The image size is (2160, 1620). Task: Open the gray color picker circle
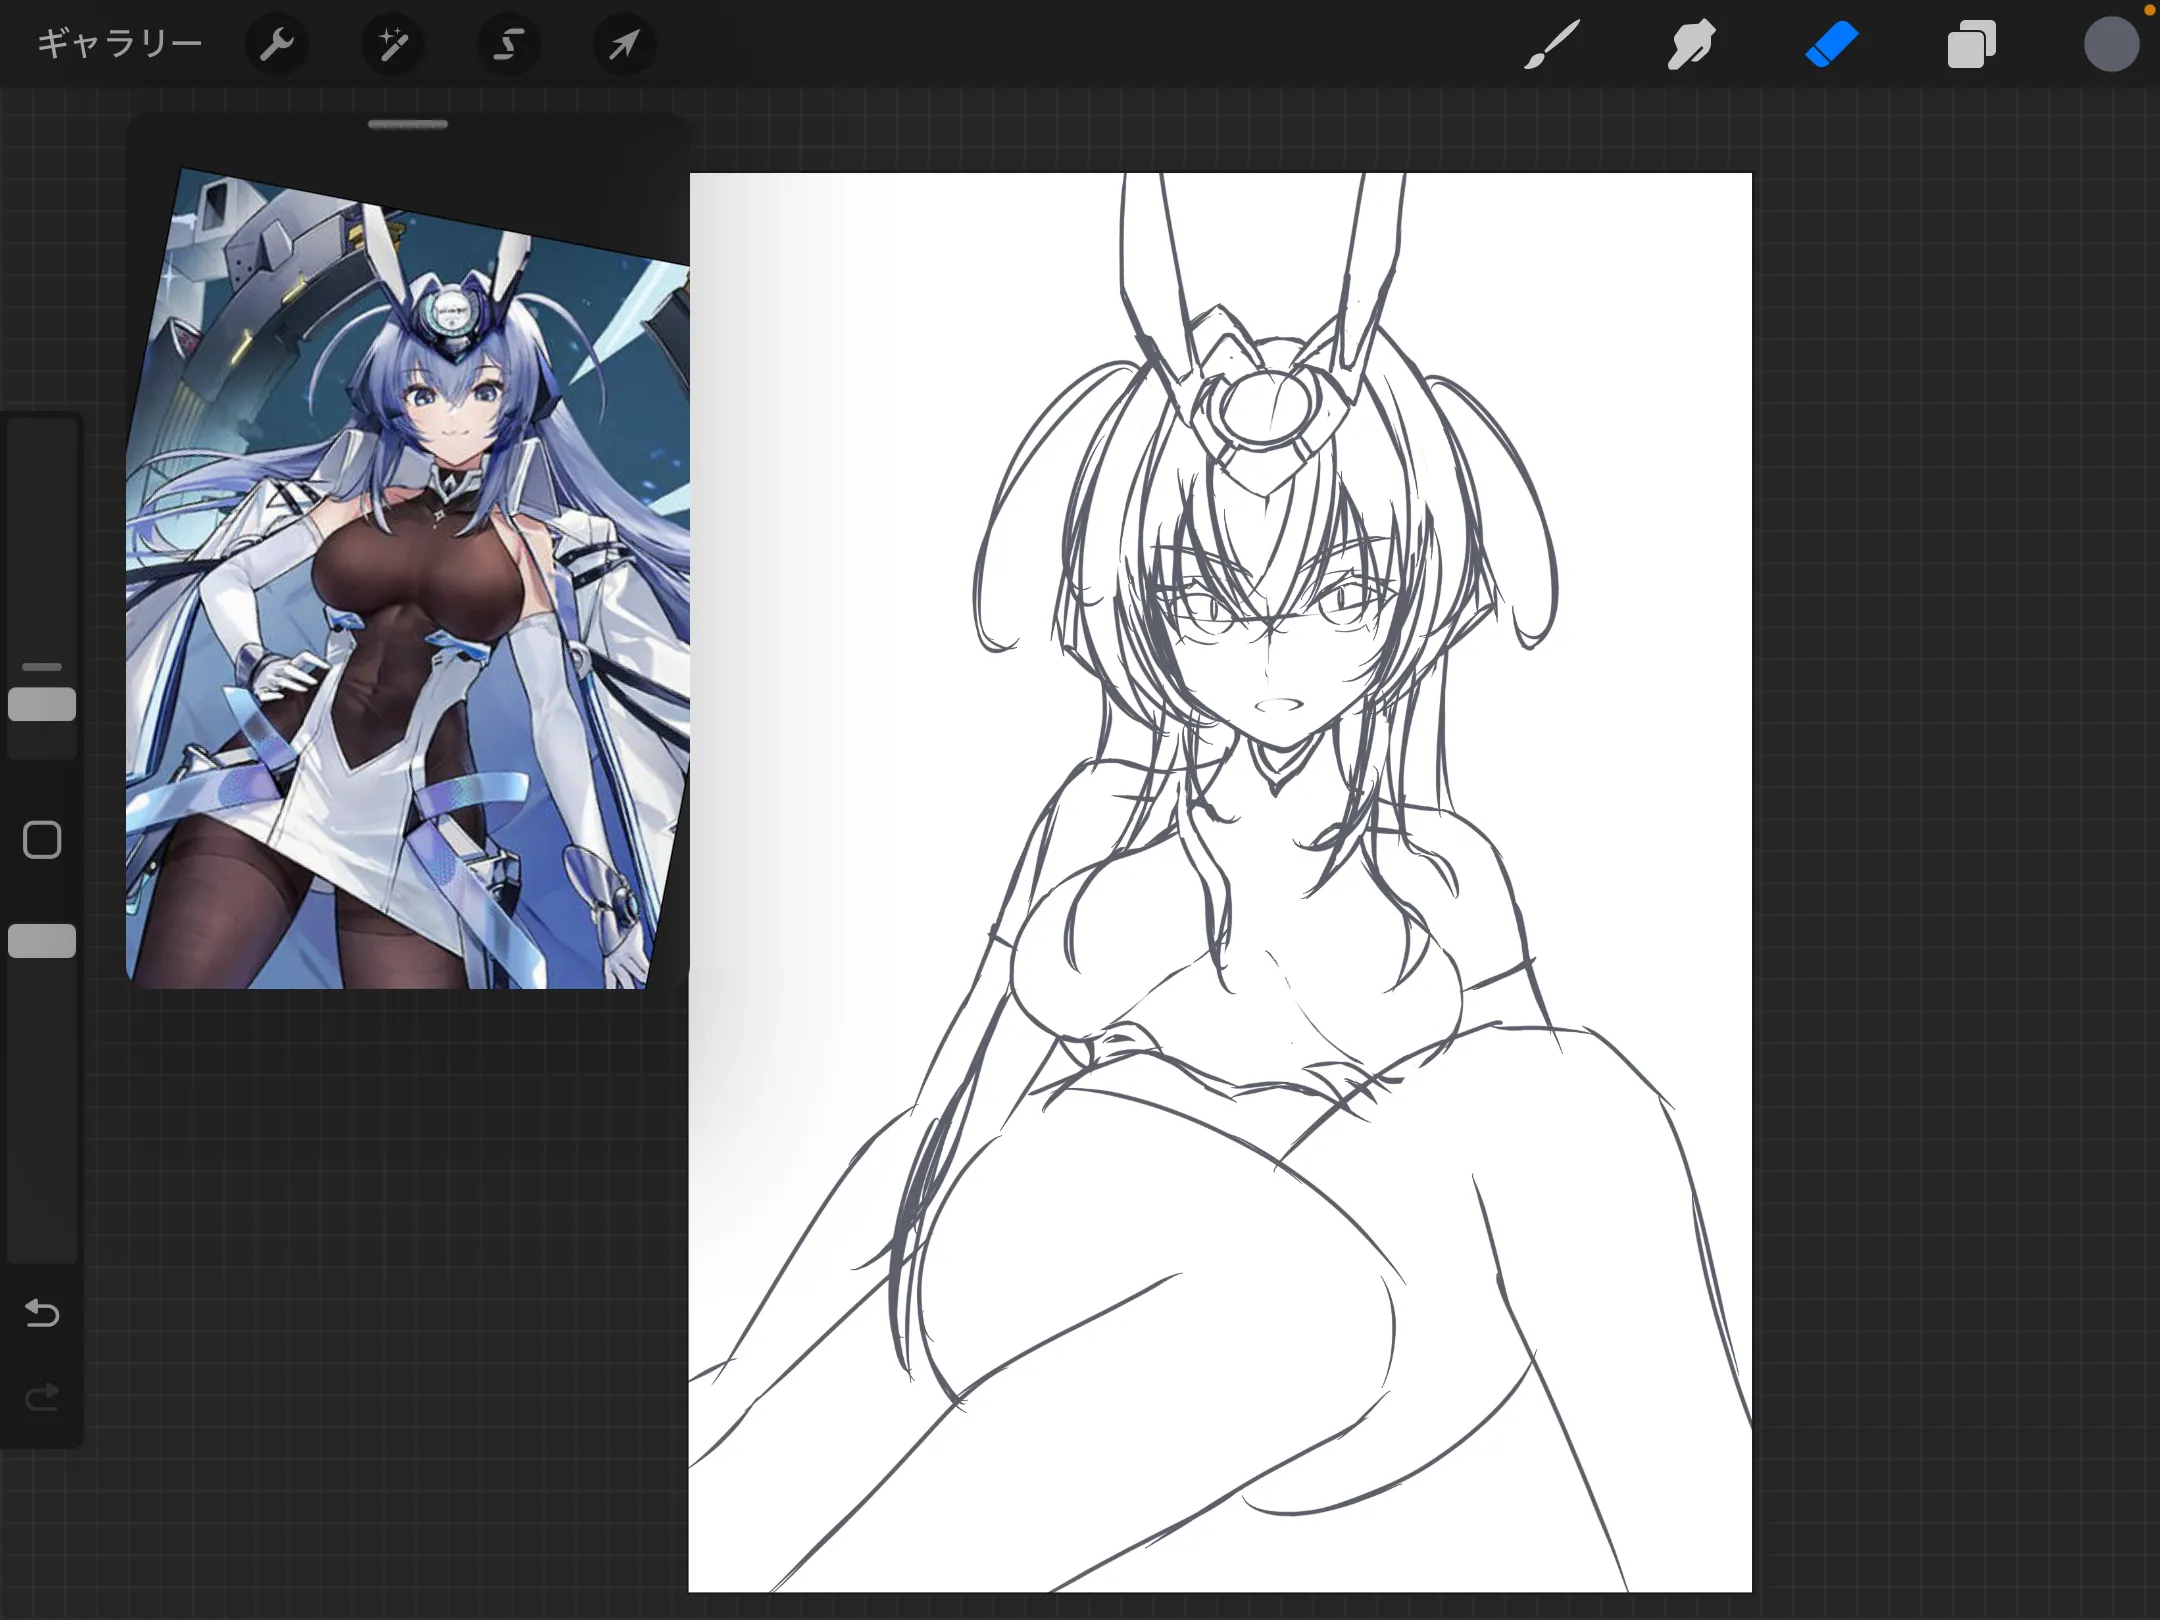(2111, 44)
